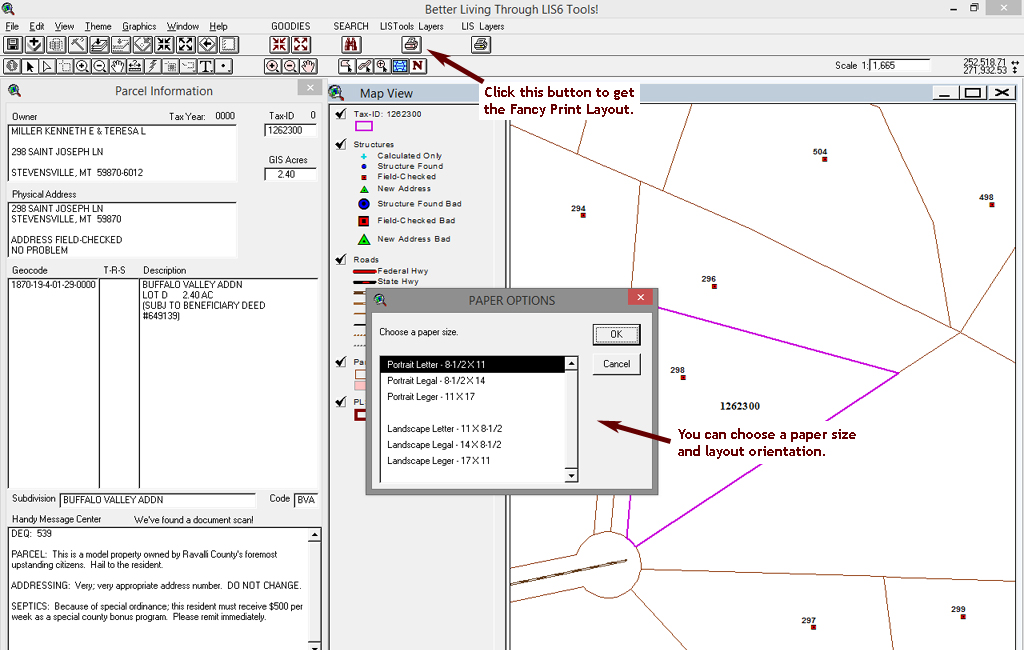Viewport: 1024px width, 650px height.
Task: Click message center scroll up arrow
Action: [315, 534]
